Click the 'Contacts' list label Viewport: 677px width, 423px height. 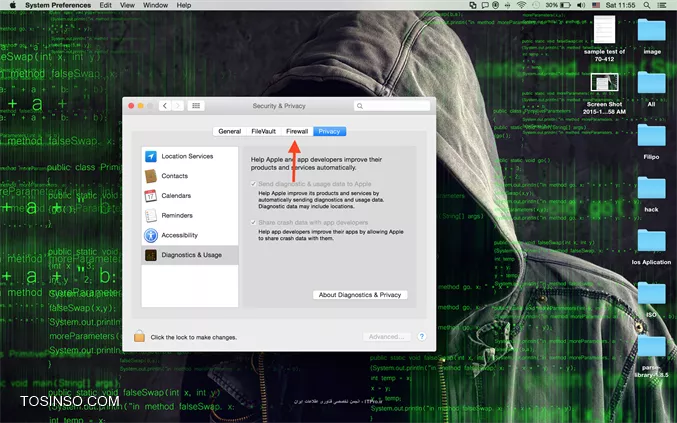point(174,176)
